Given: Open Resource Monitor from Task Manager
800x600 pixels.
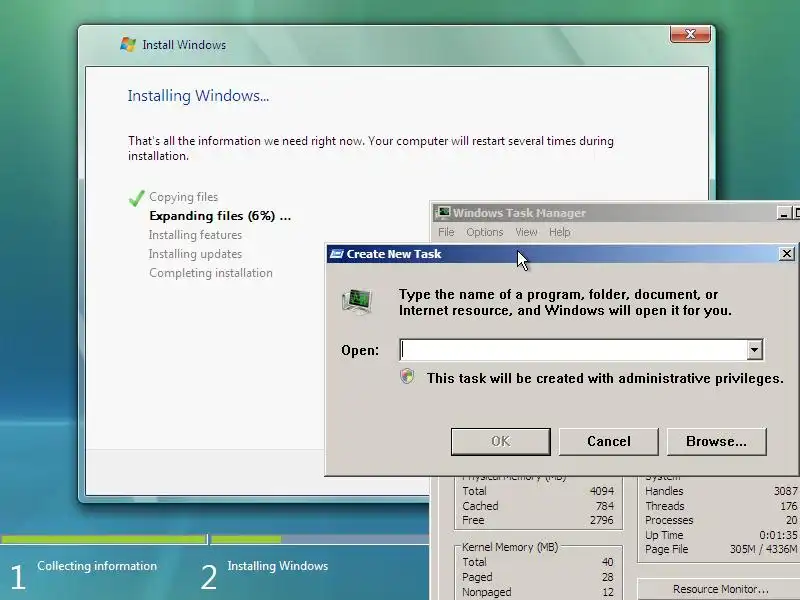Looking at the screenshot, I should (x=720, y=589).
